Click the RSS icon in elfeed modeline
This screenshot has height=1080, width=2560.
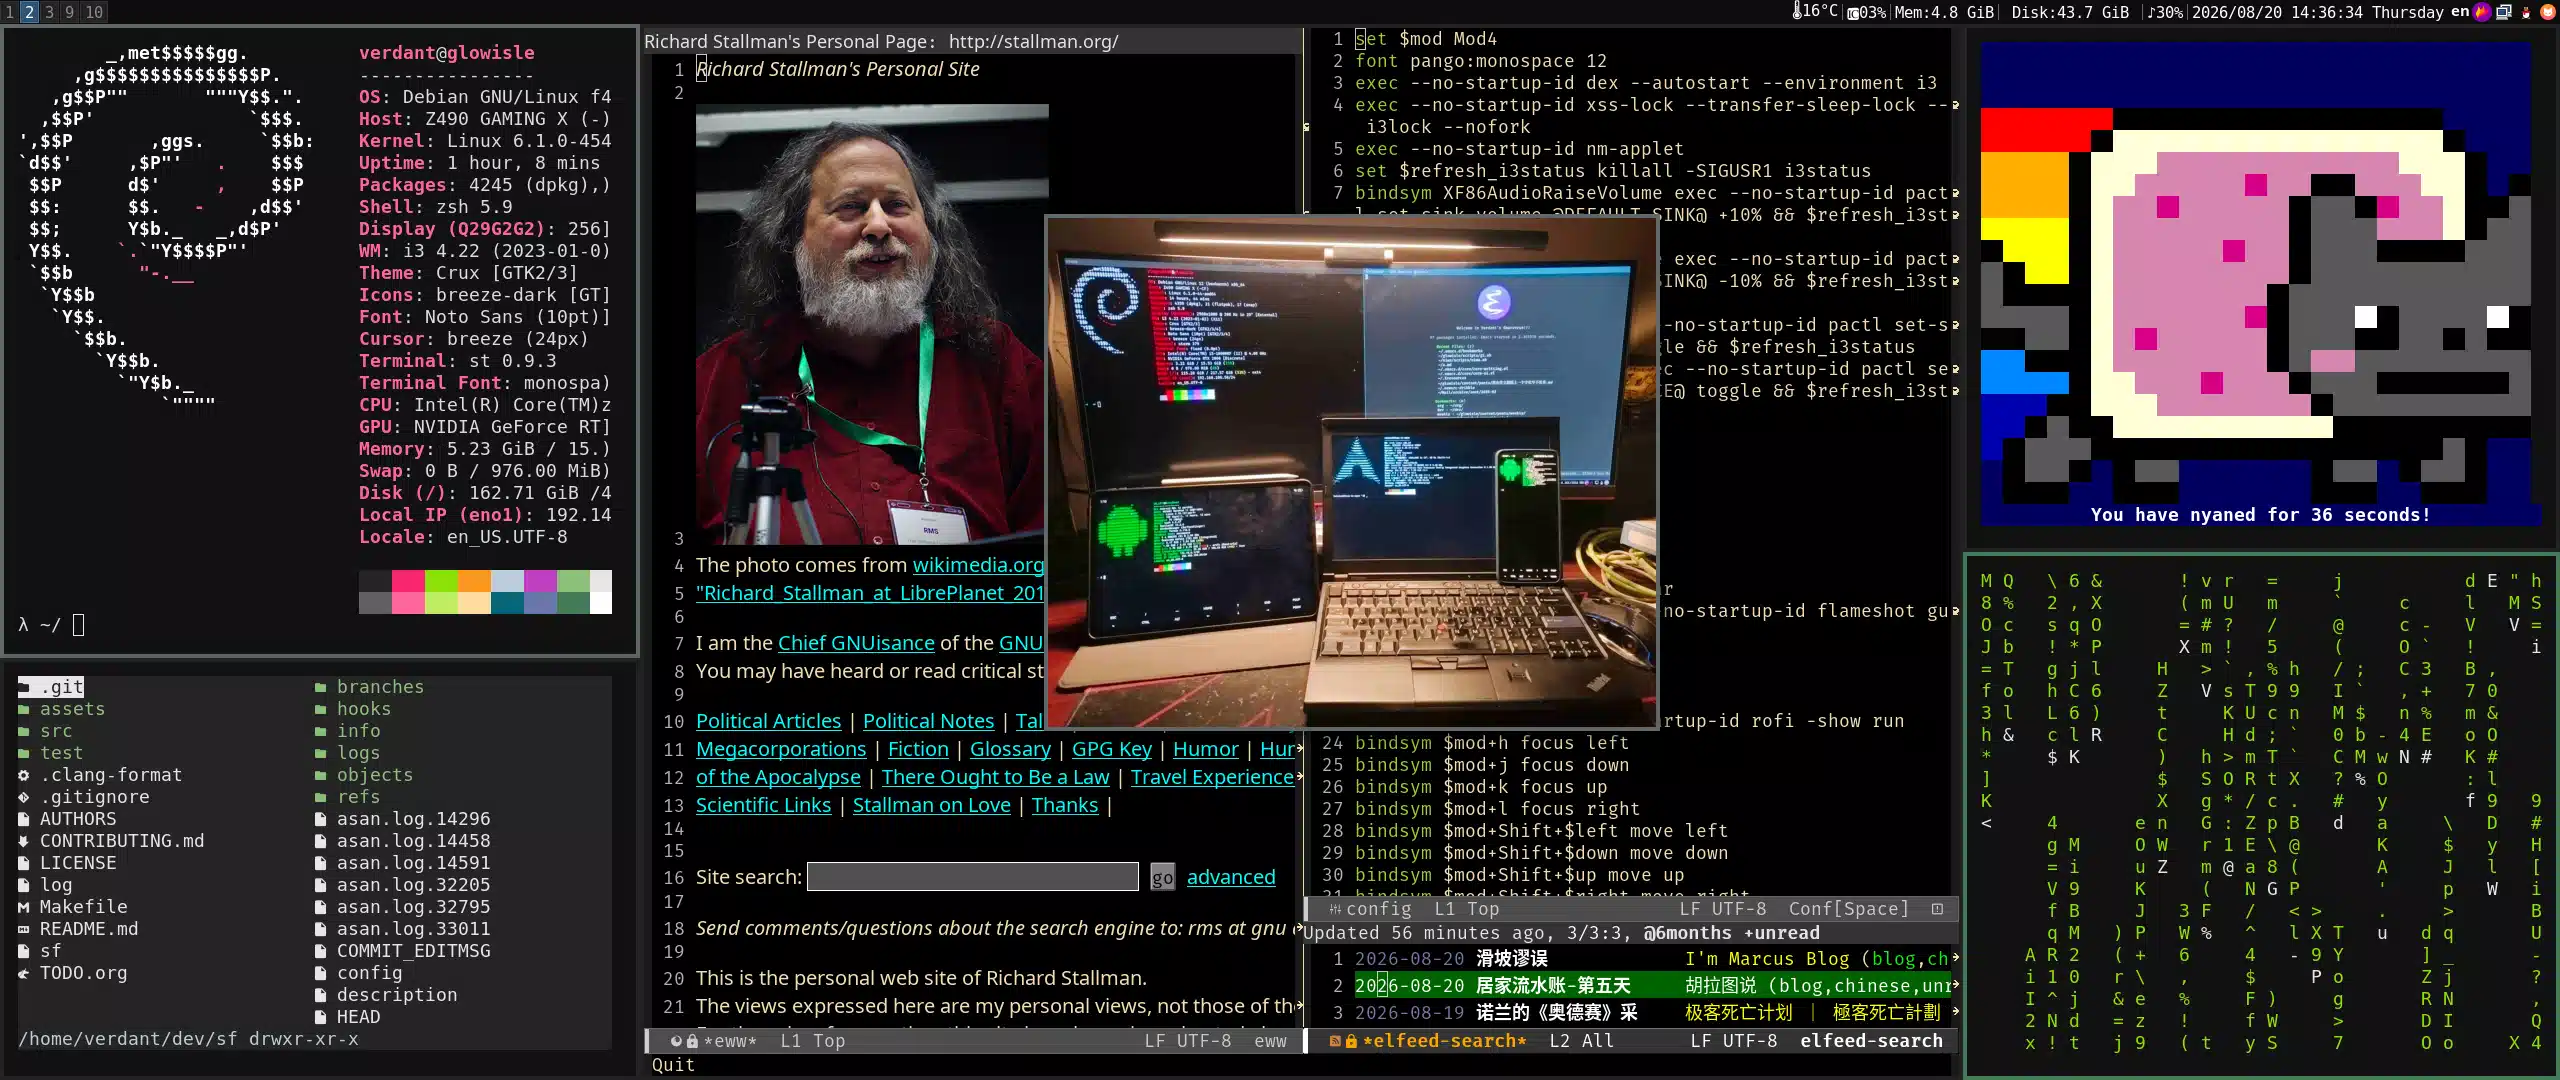coord(1335,1041)
